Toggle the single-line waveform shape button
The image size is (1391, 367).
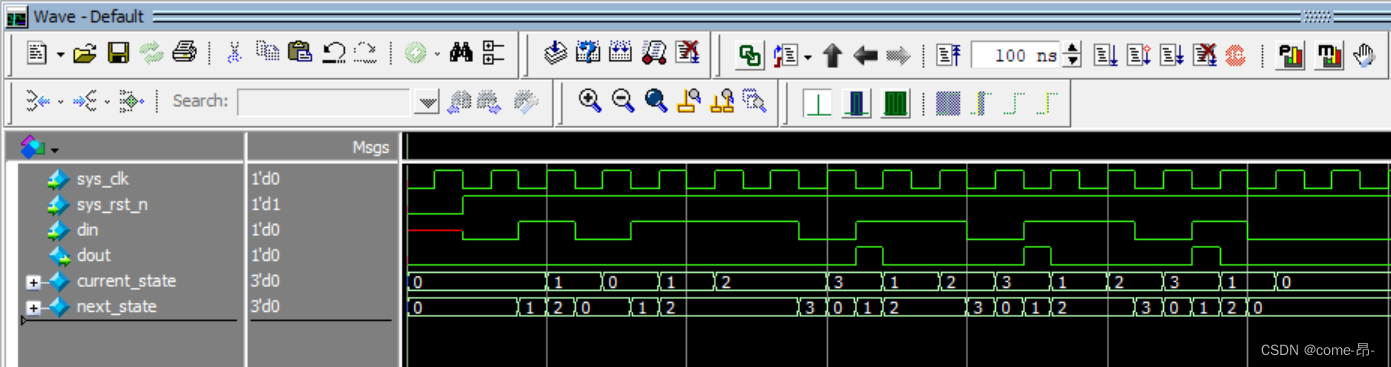pos(818,103)
